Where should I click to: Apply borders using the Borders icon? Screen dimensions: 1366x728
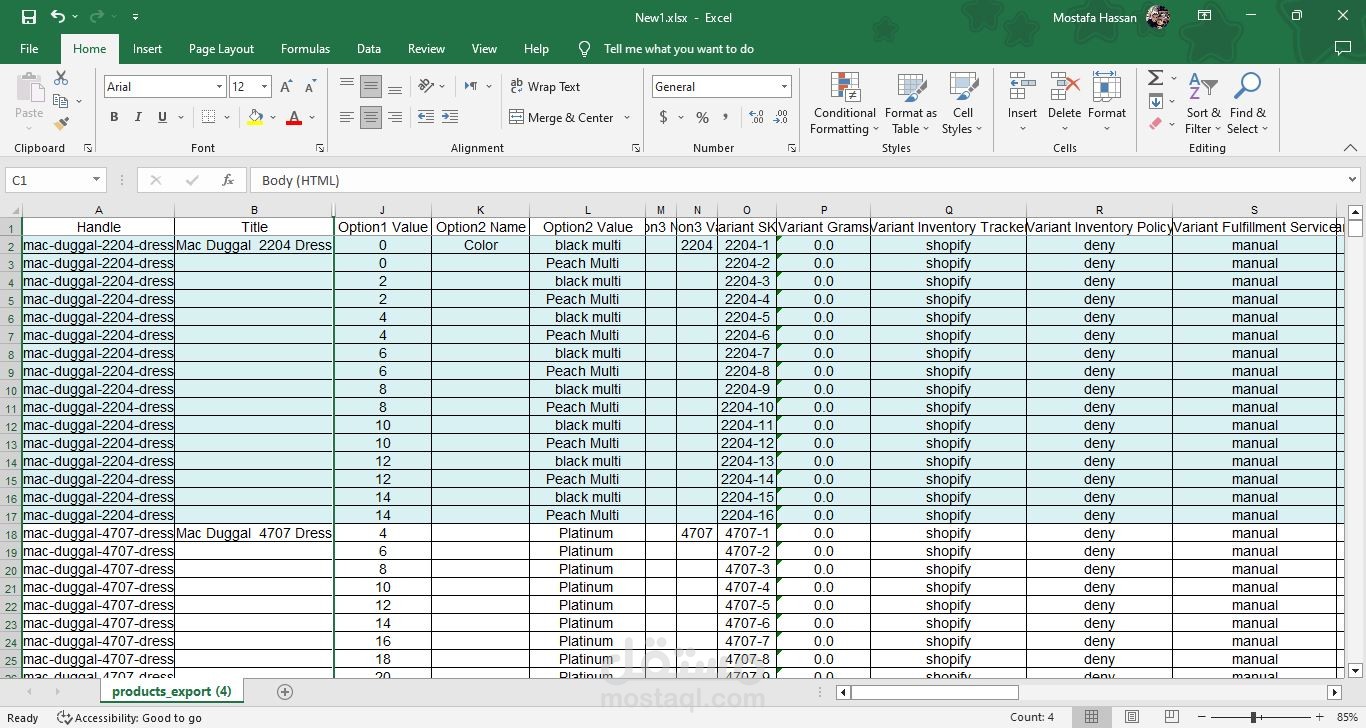[206, 117]
